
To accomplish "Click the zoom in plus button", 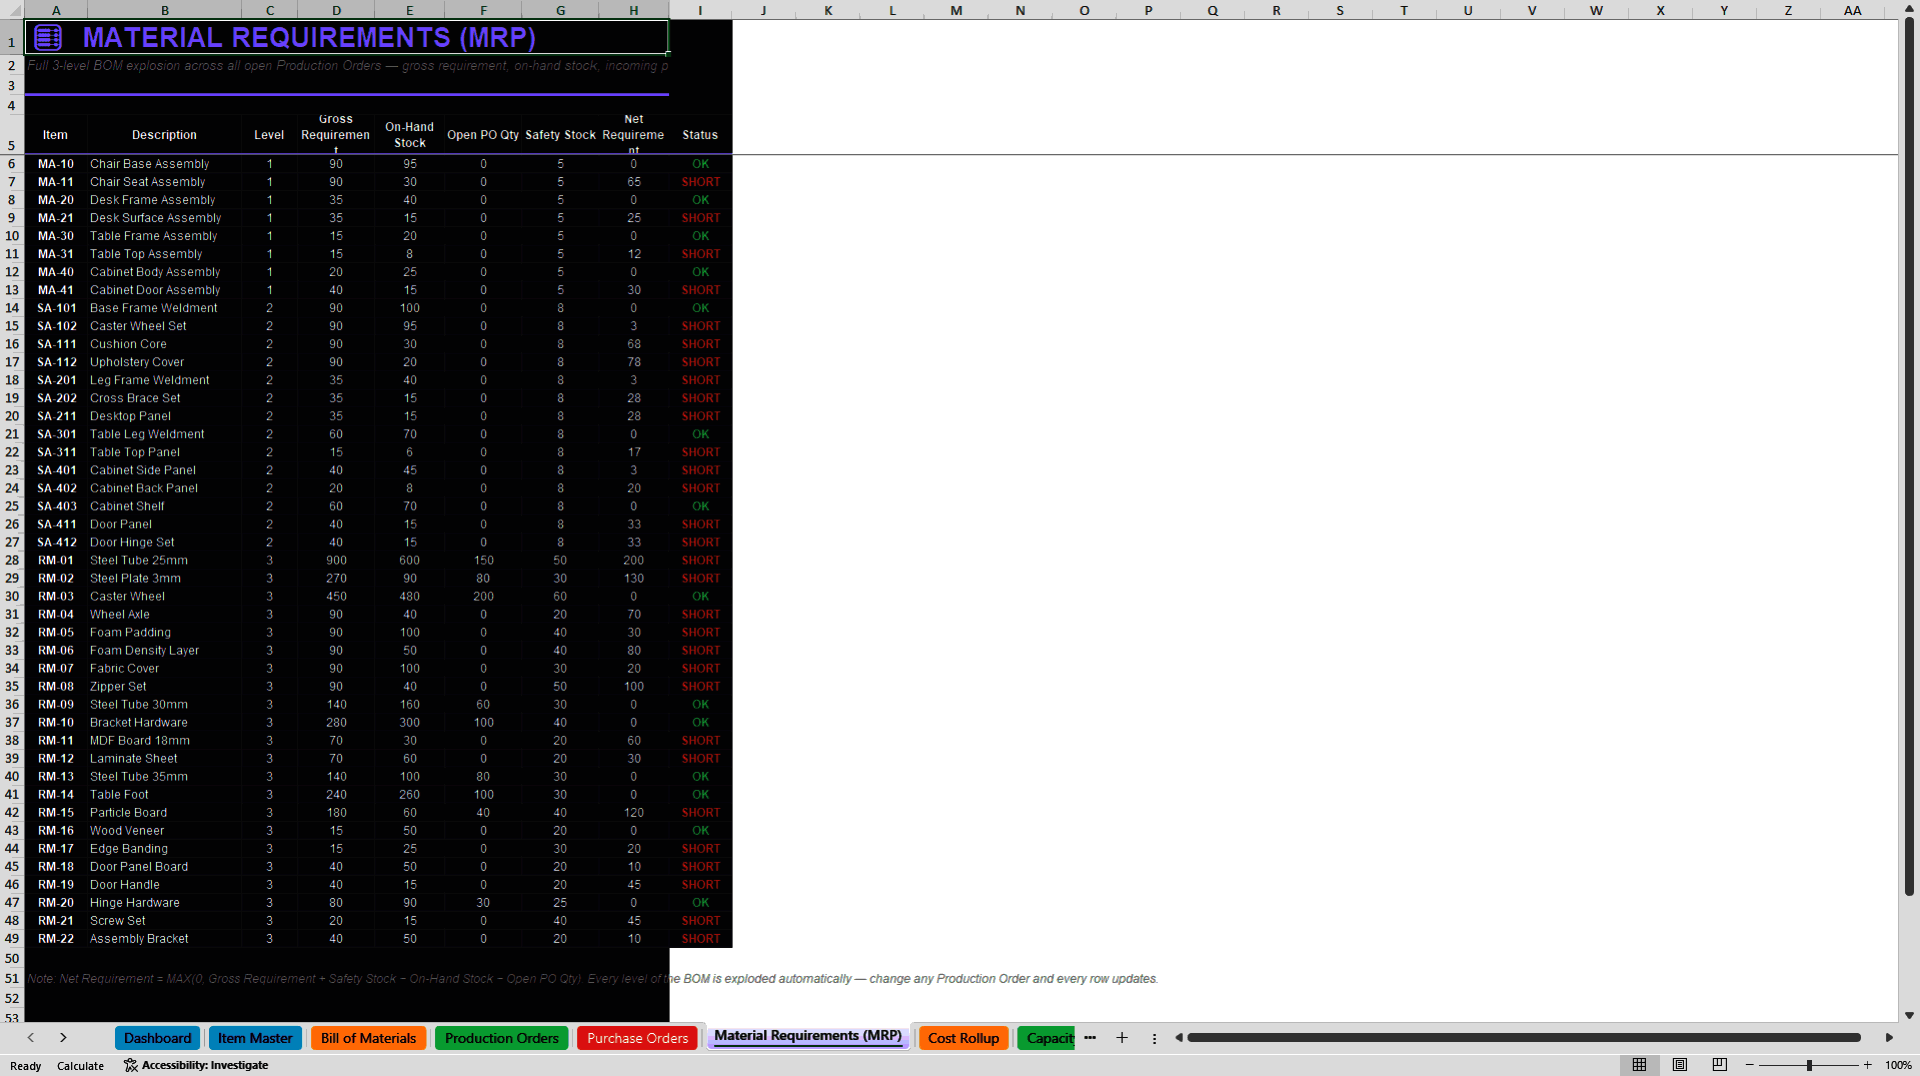I will [1868, 1065].
